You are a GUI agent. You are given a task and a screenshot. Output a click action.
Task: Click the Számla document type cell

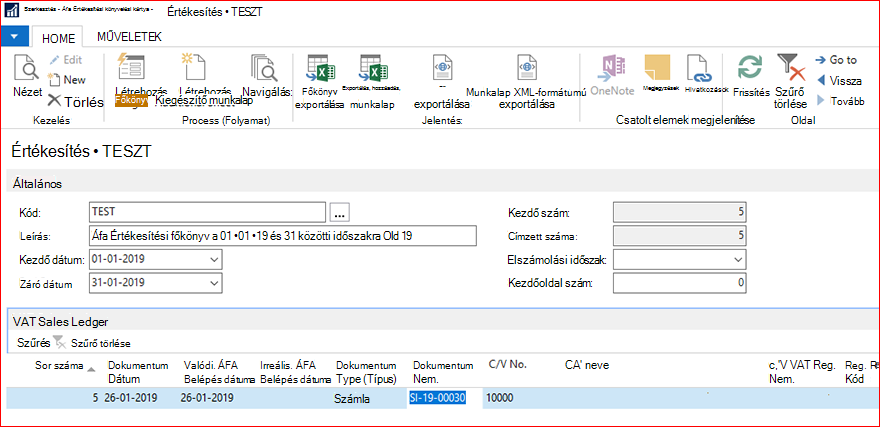(x=351, y=401)
